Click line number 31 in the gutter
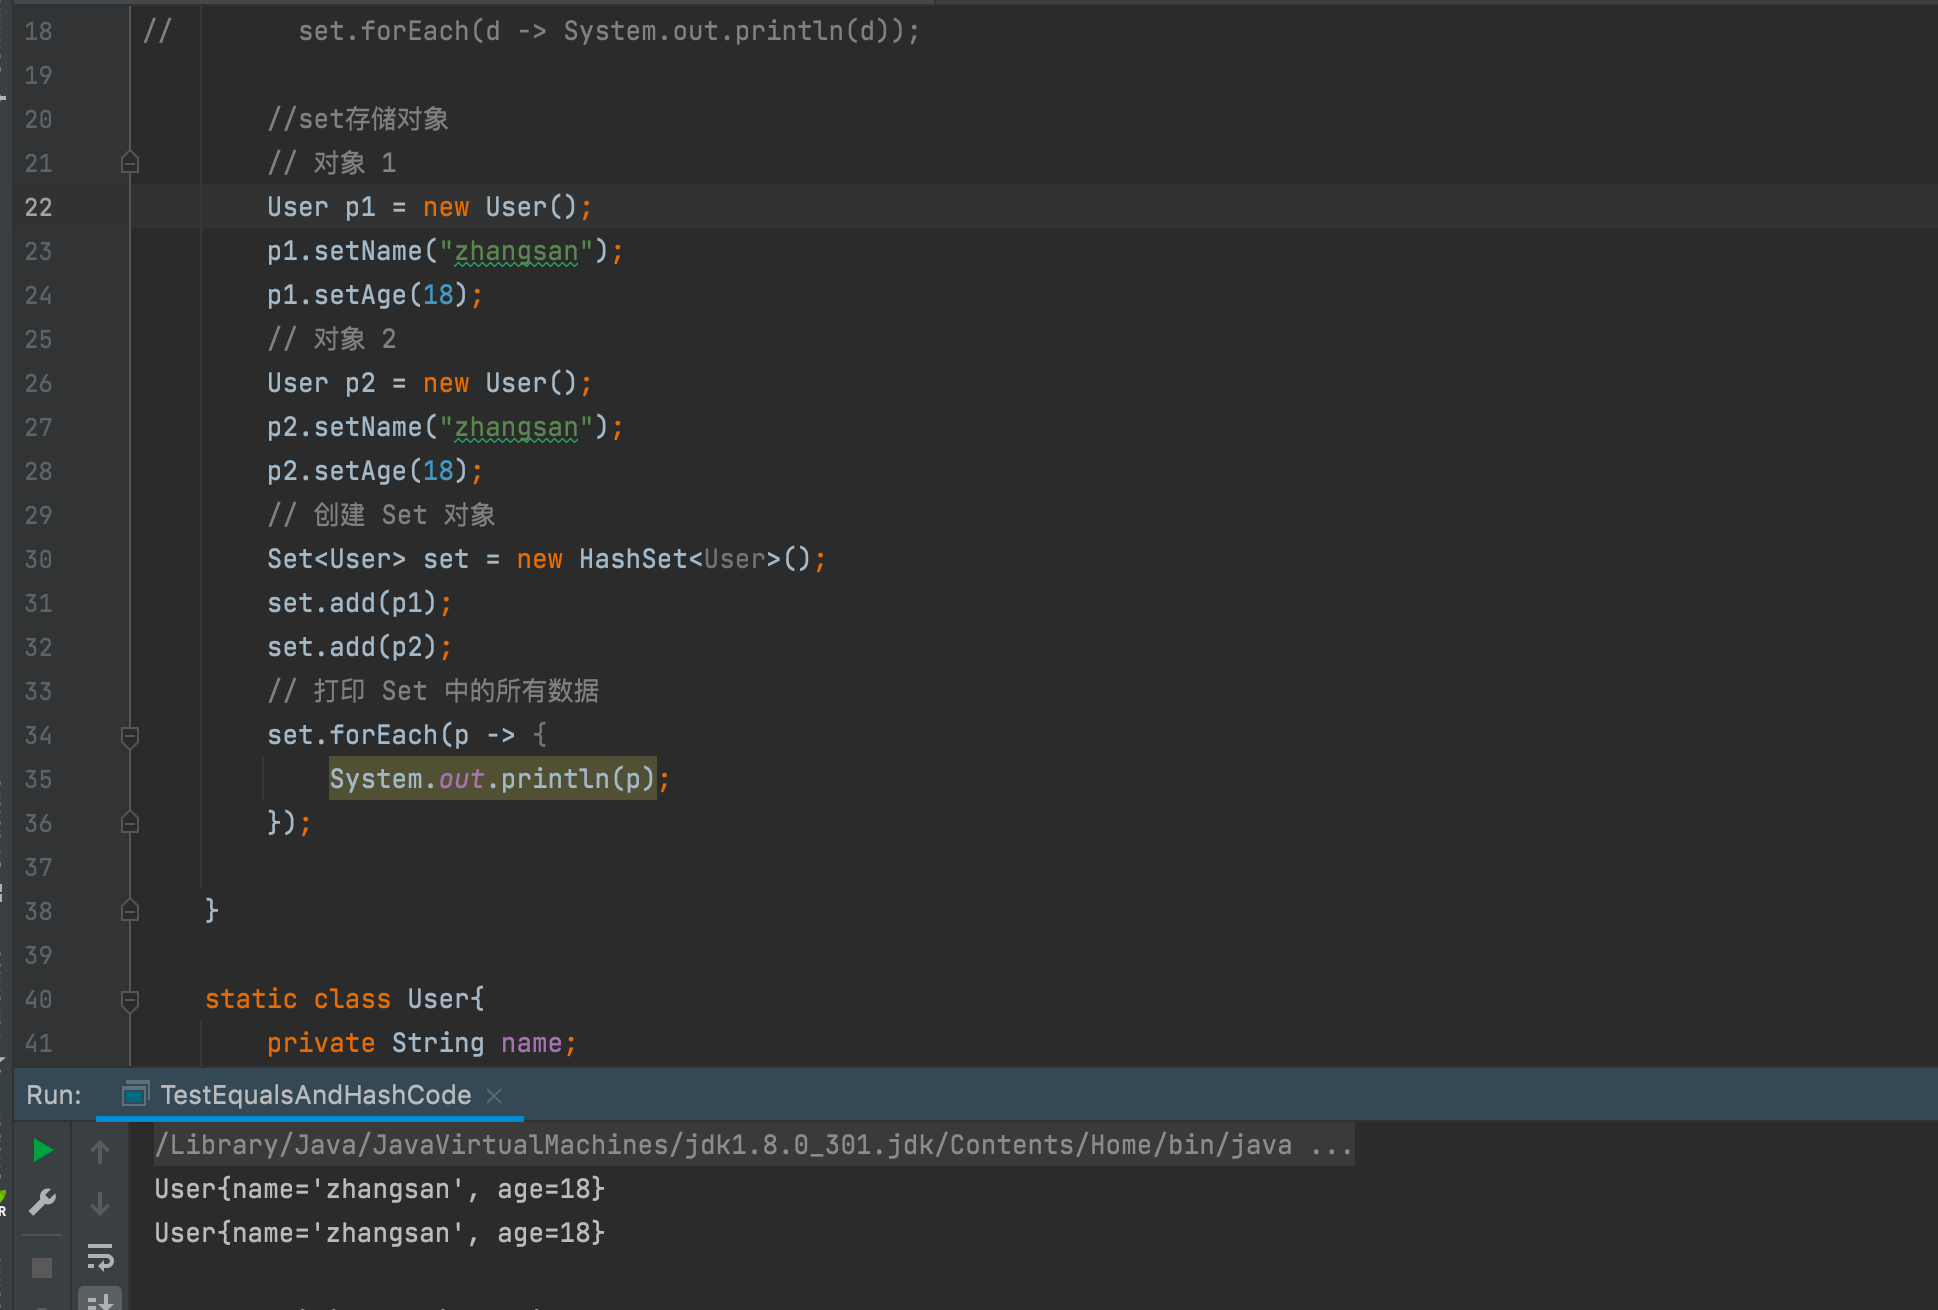The width and height of the screenshot is (1938, 1310). 38,604
